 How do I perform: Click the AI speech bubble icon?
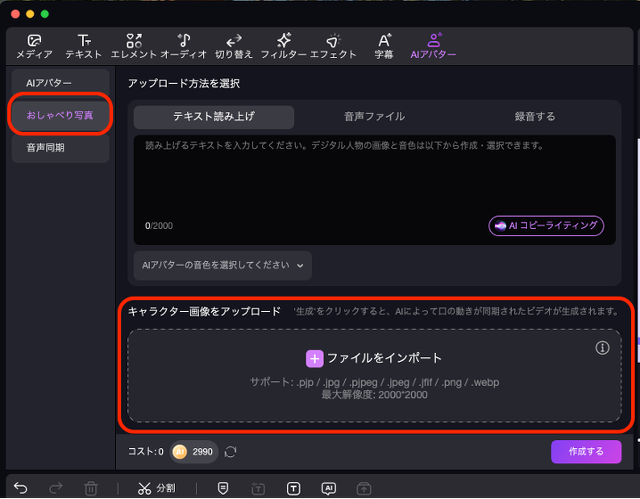[x=329, y=488]
